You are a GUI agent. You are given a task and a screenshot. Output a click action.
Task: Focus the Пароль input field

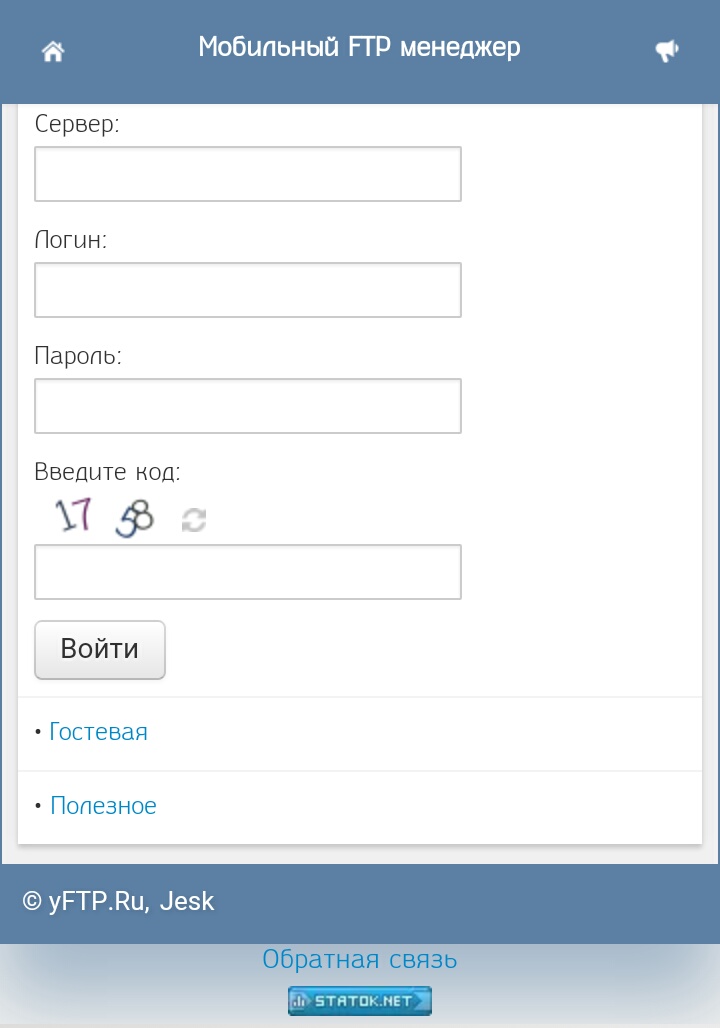pos(248,406)
